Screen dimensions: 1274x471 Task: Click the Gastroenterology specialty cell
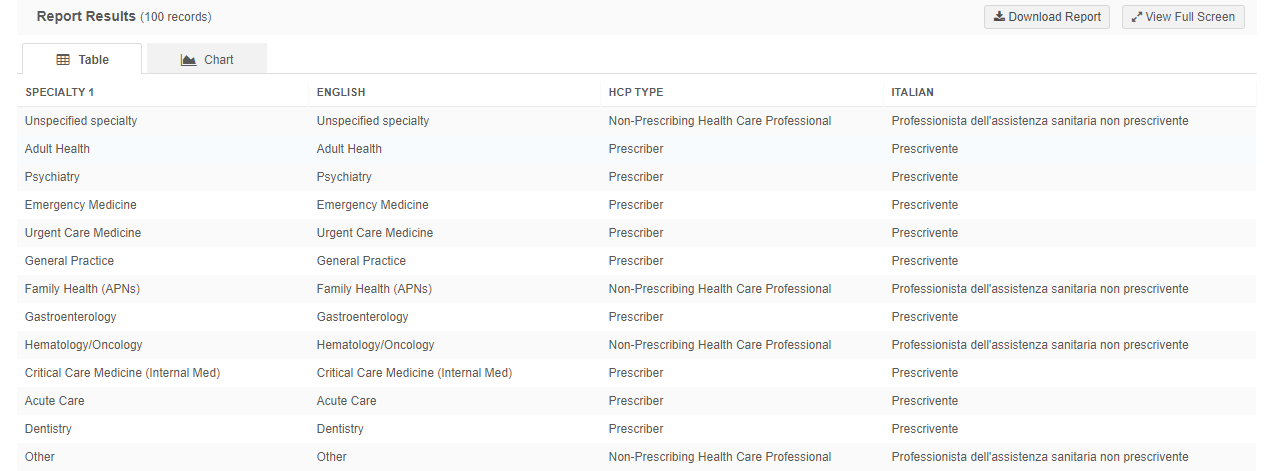coord(71,317)
